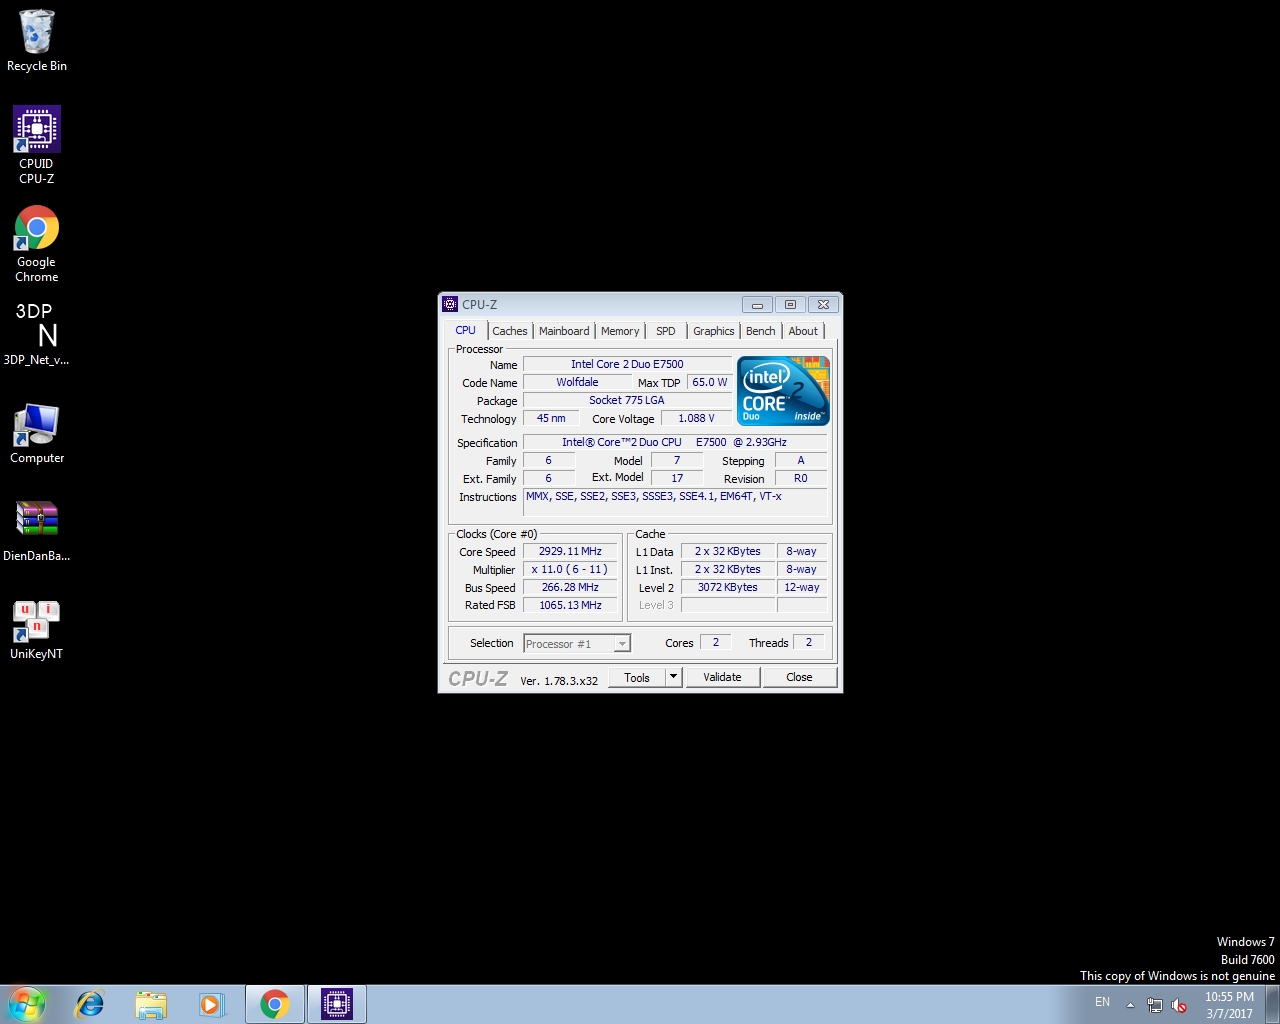This screenshot has width=1280, height=1024.
Task: Click the L1 Inst. size 2 x 32 KBytes
Action: pyautogui.click(x=728, y=569)
